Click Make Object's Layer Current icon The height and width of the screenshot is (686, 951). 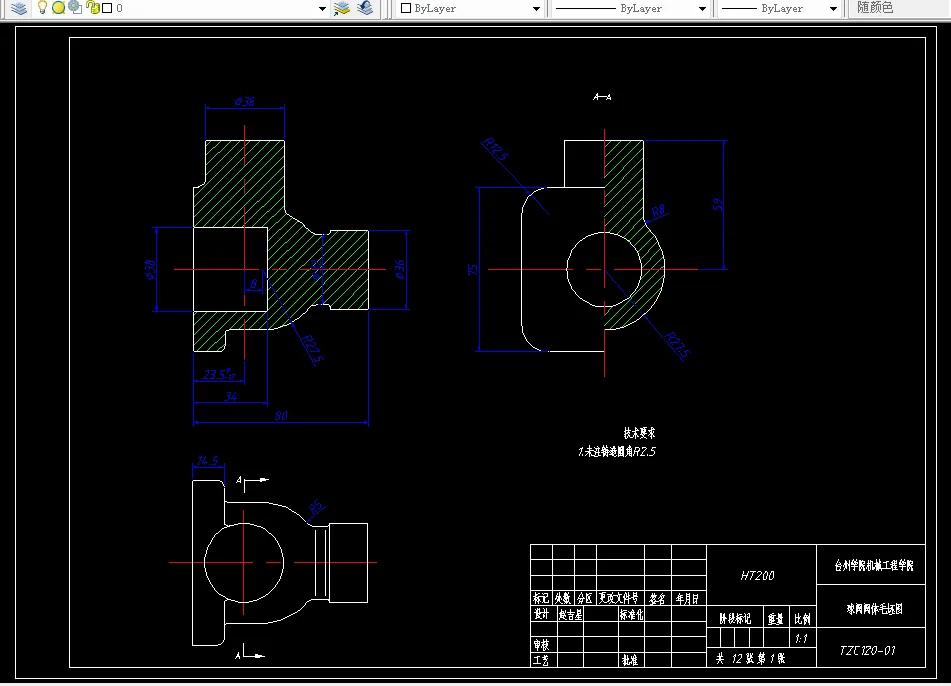342,8
